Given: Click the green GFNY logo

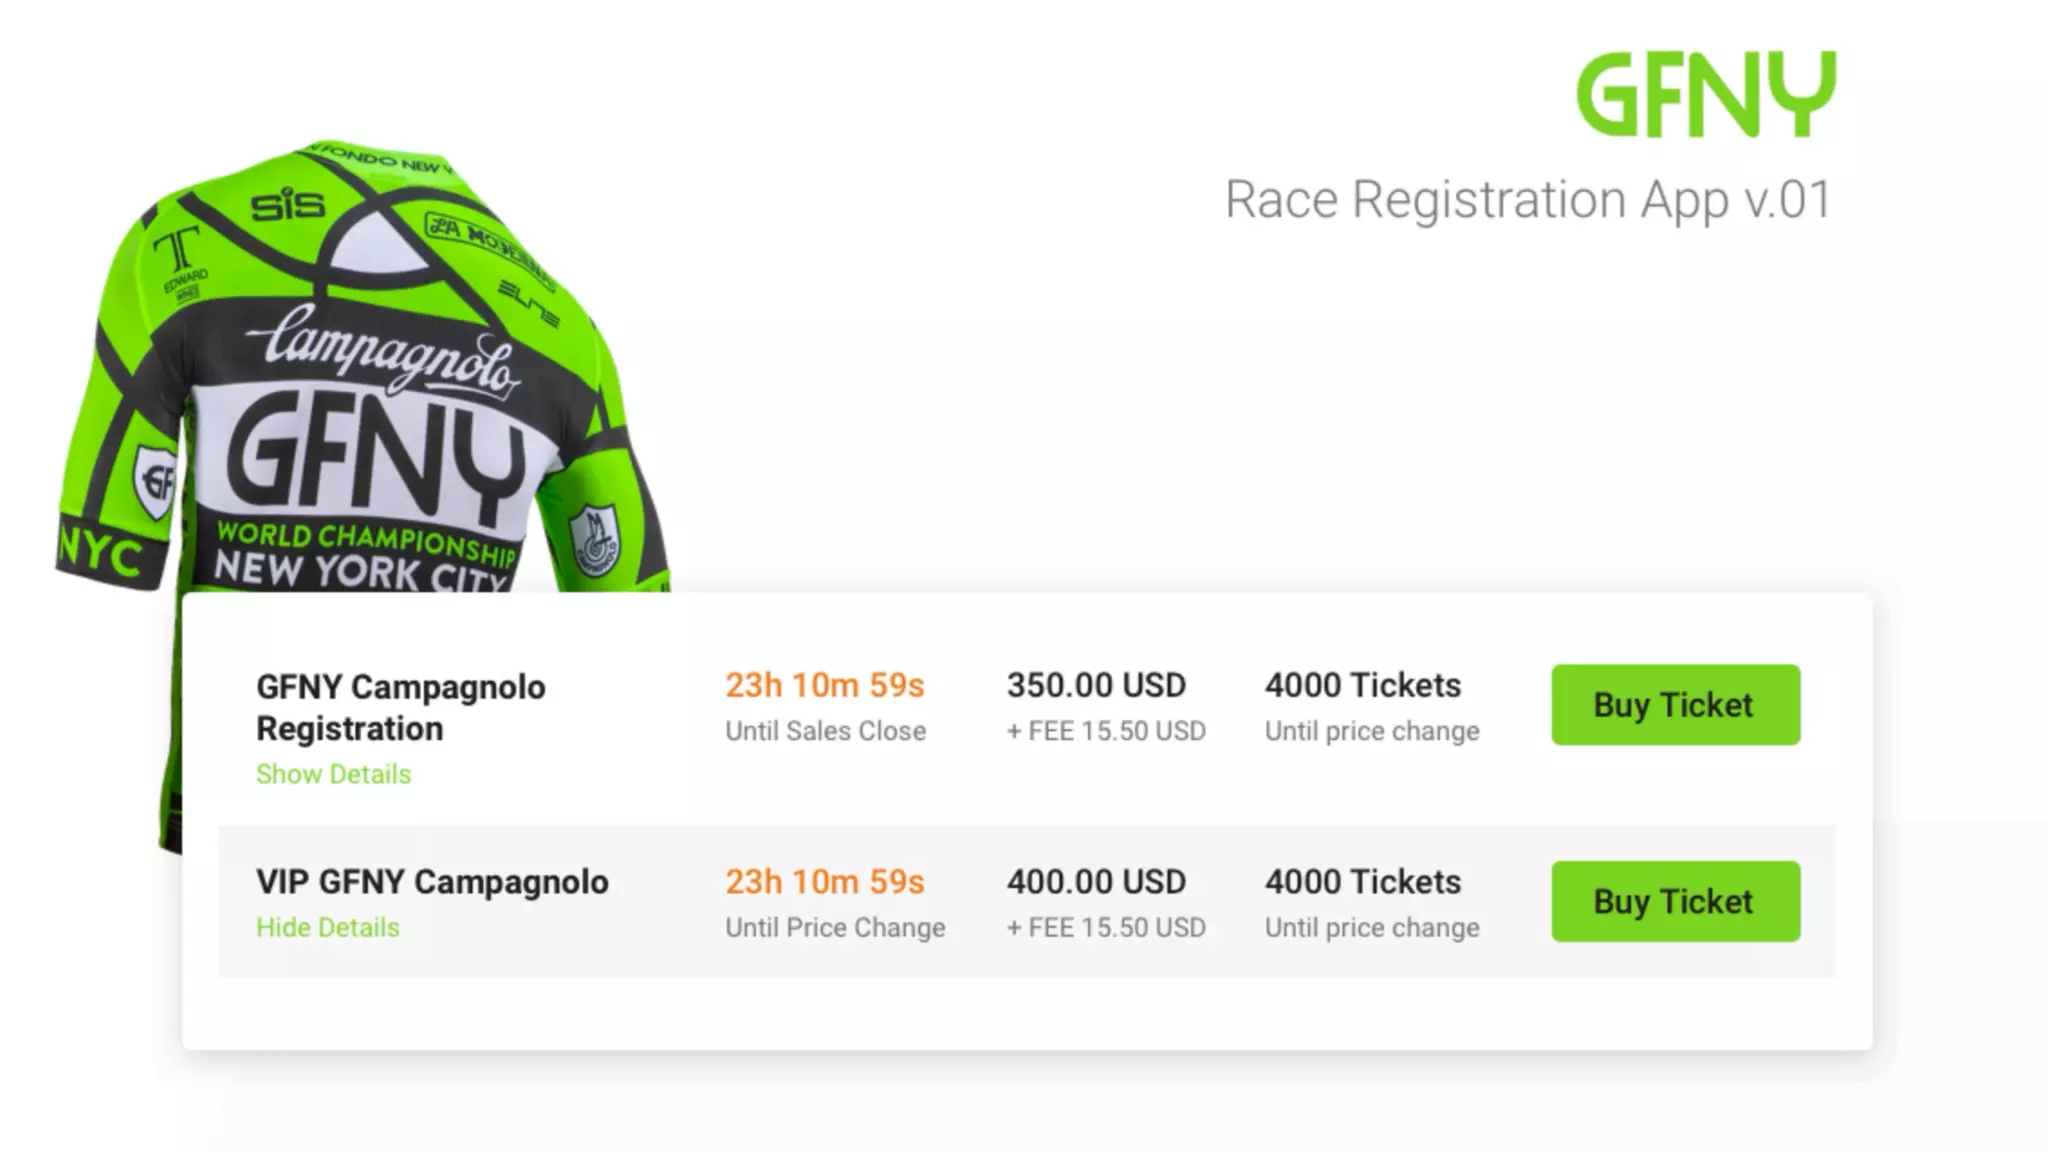Looking at the screenshot, I should tap(1706, 95).
